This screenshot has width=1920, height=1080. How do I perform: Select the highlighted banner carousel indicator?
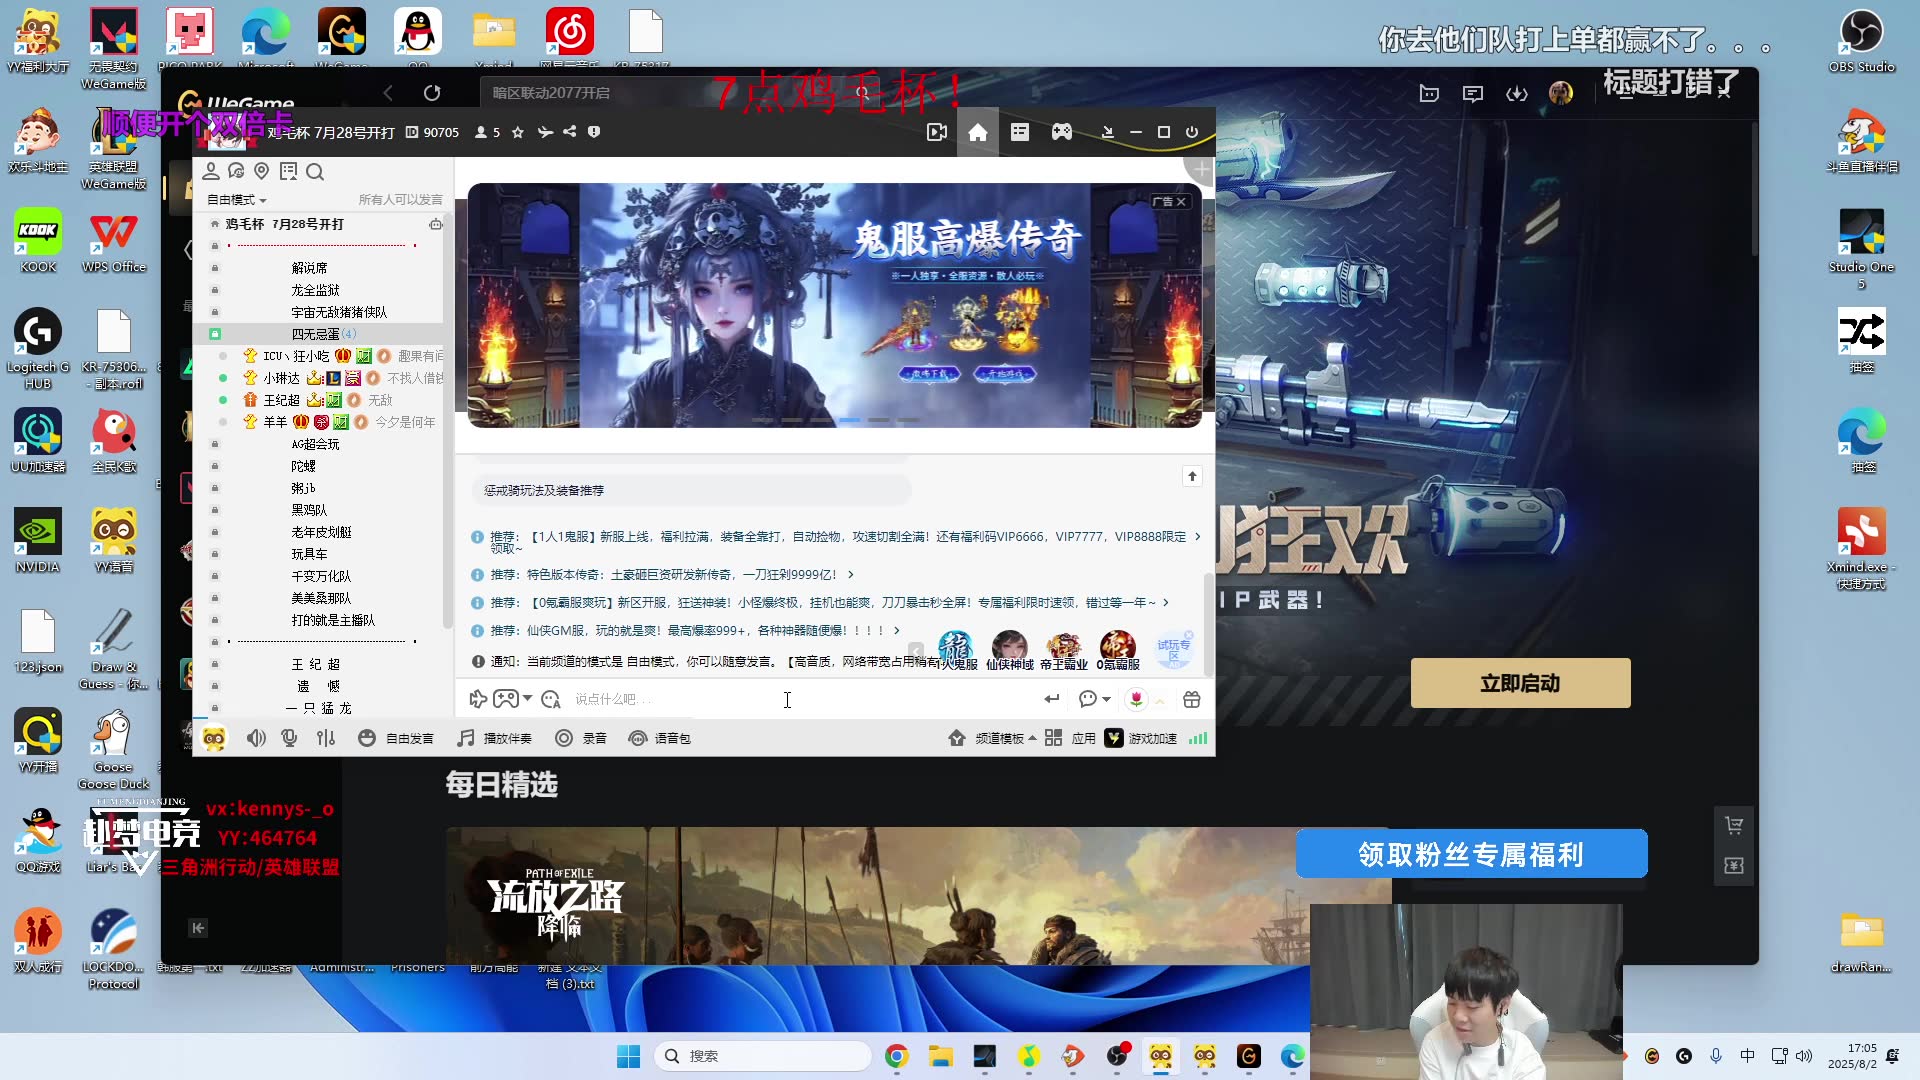(x=850, y=420)
